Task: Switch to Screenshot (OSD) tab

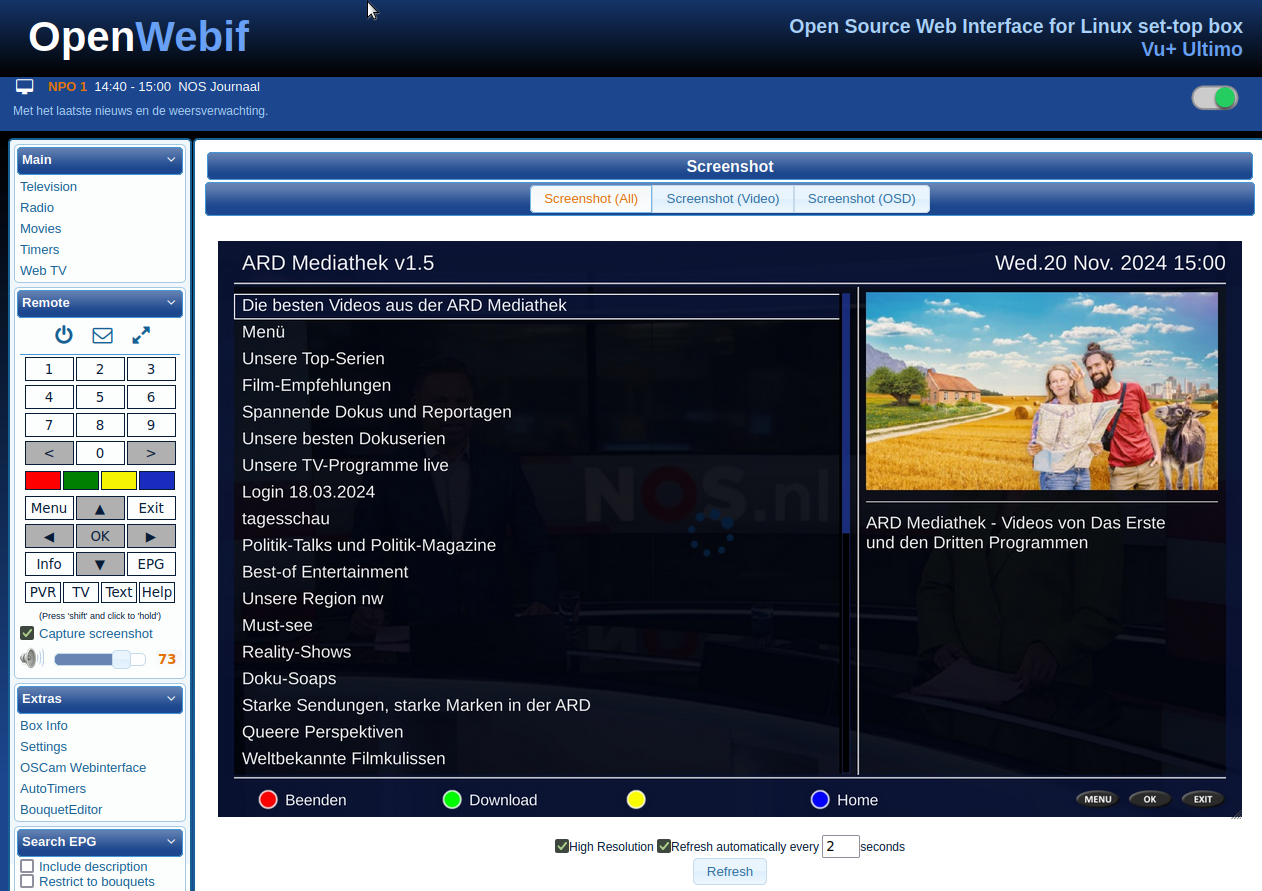Action: point(862,199)
